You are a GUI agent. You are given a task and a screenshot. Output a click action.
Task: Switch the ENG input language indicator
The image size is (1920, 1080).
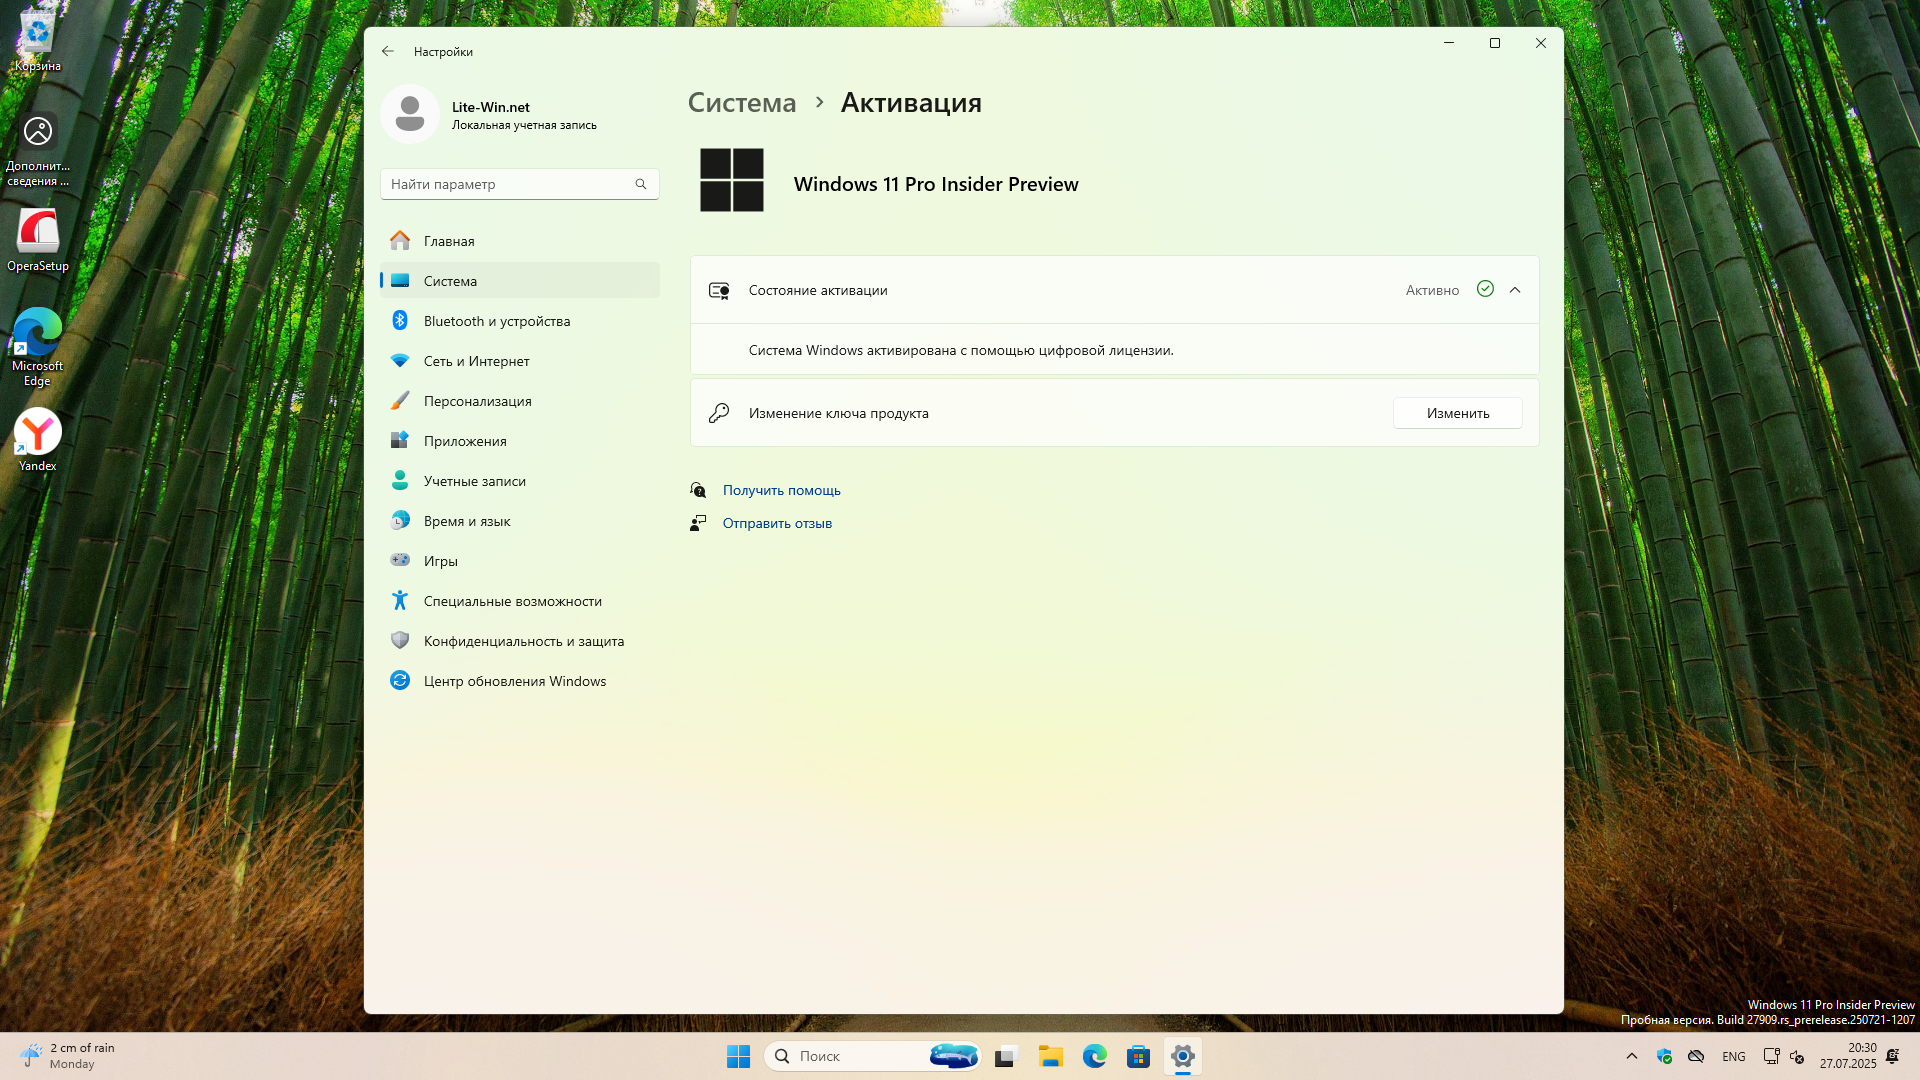(1733, 1056)
